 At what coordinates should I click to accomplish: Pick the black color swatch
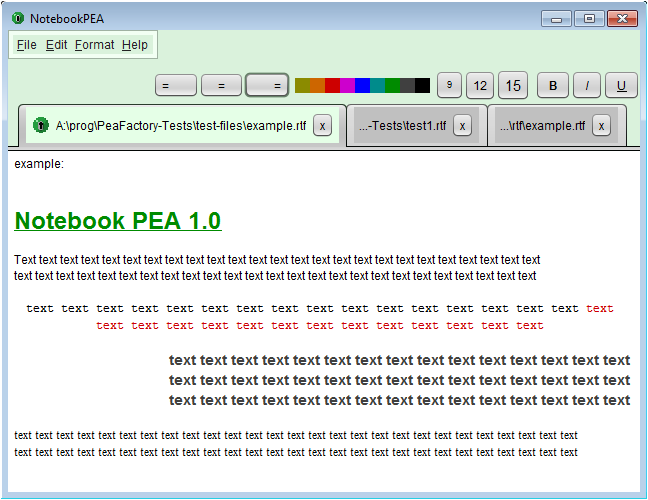click(x=422, y=86)
